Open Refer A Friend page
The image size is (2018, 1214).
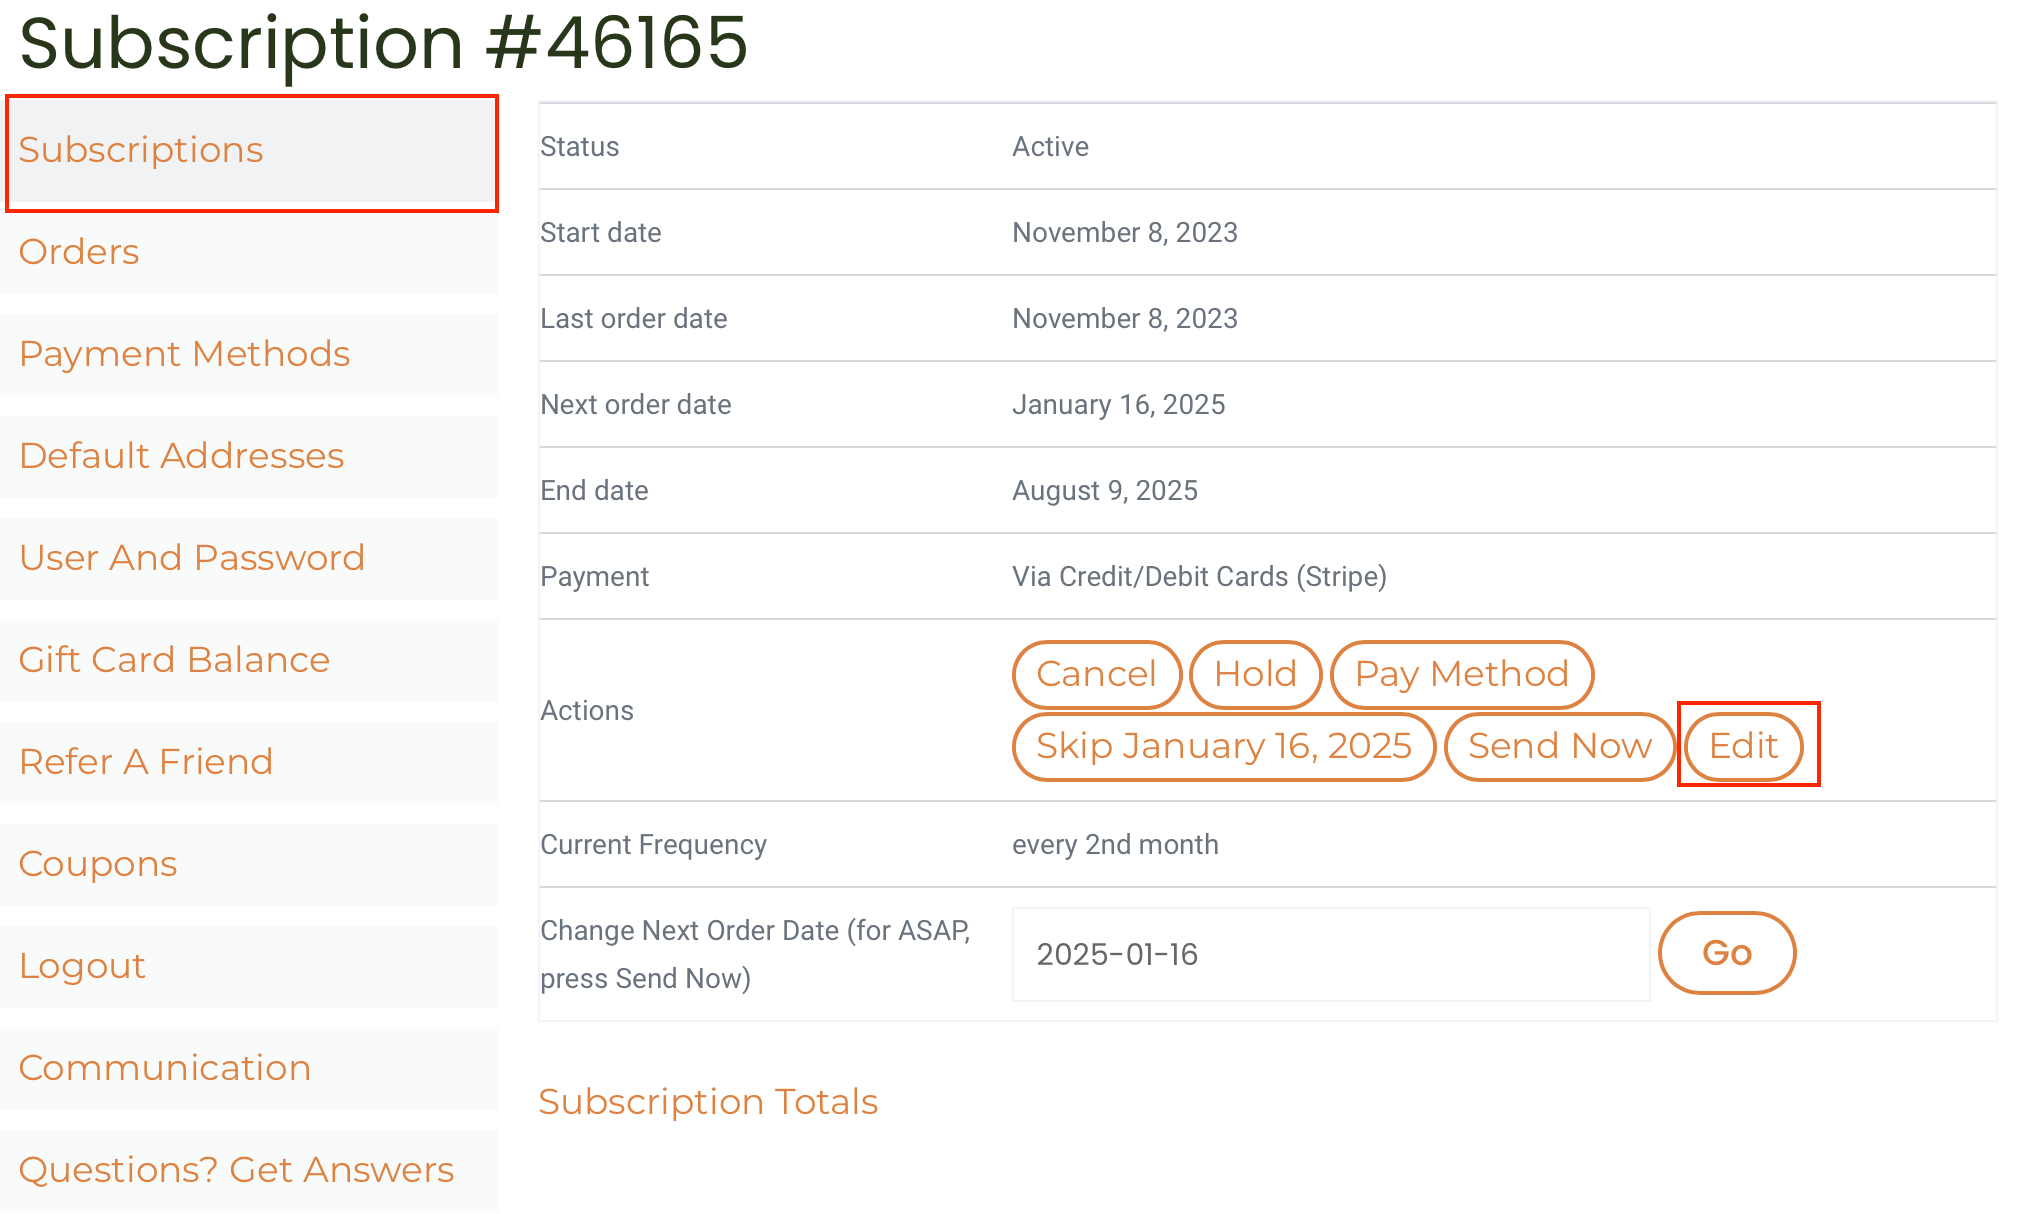[x=146, y=762]
